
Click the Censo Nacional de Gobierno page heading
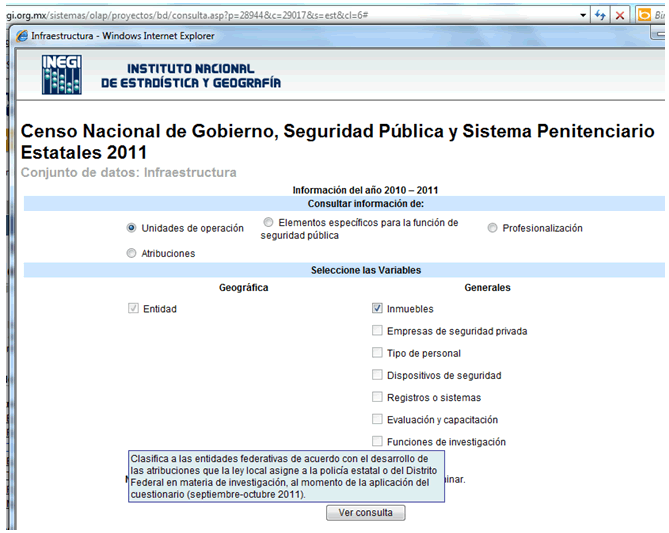pos(337,142)
